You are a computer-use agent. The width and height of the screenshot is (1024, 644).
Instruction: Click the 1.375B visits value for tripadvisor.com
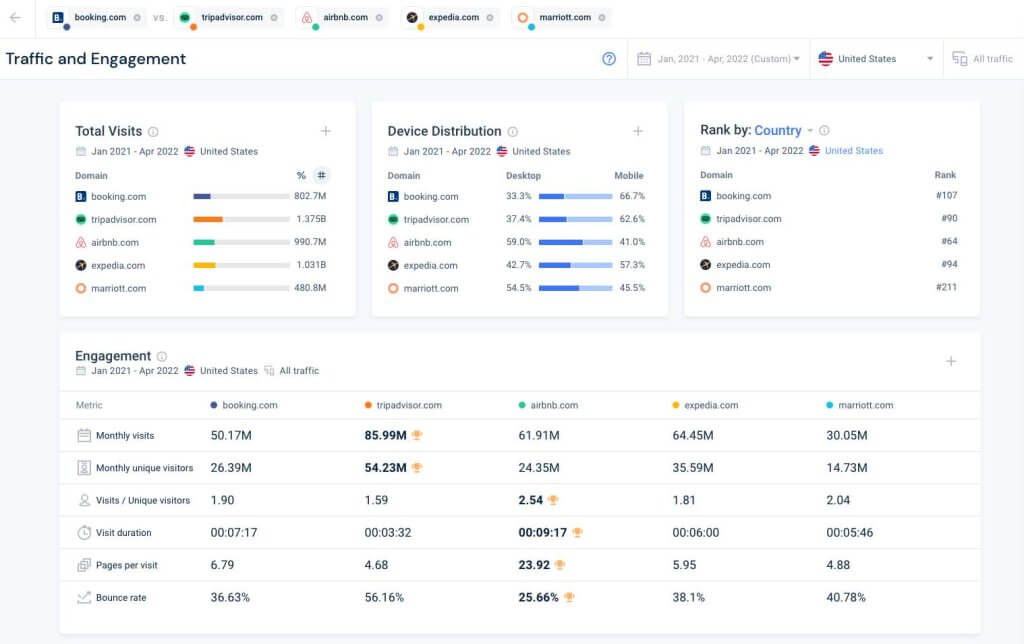tap(311, 219)
